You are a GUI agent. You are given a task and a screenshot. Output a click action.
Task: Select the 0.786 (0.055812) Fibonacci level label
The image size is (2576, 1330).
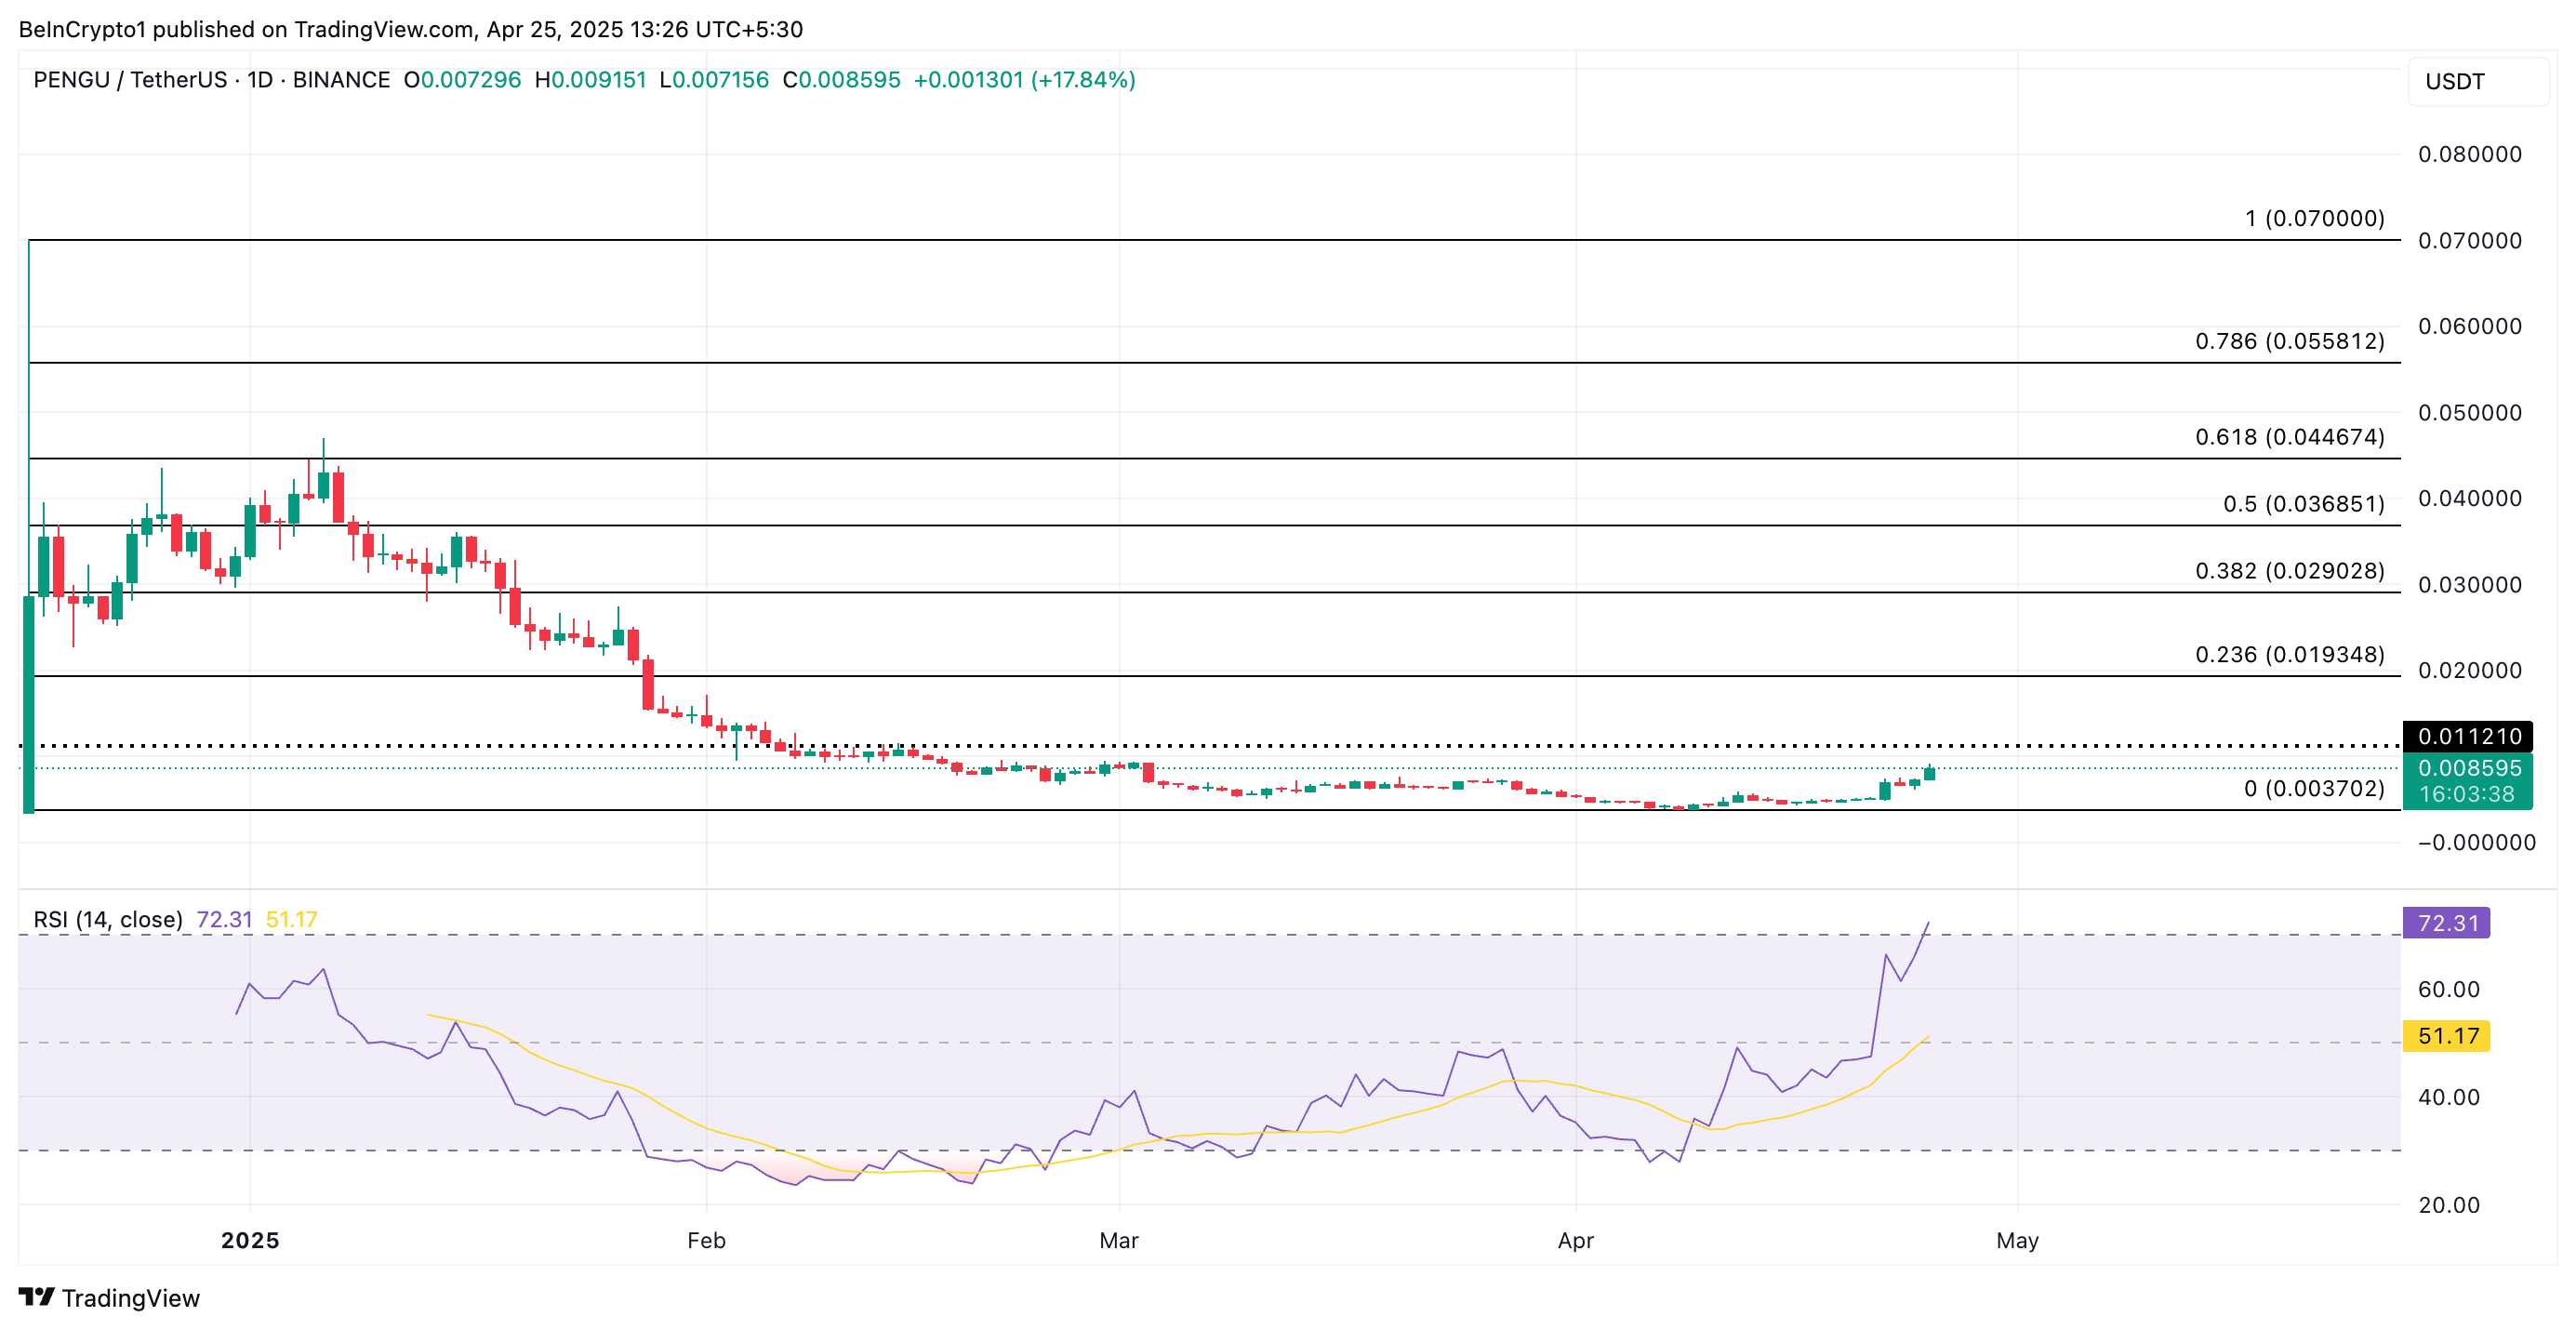click(x=2289, y=341)
